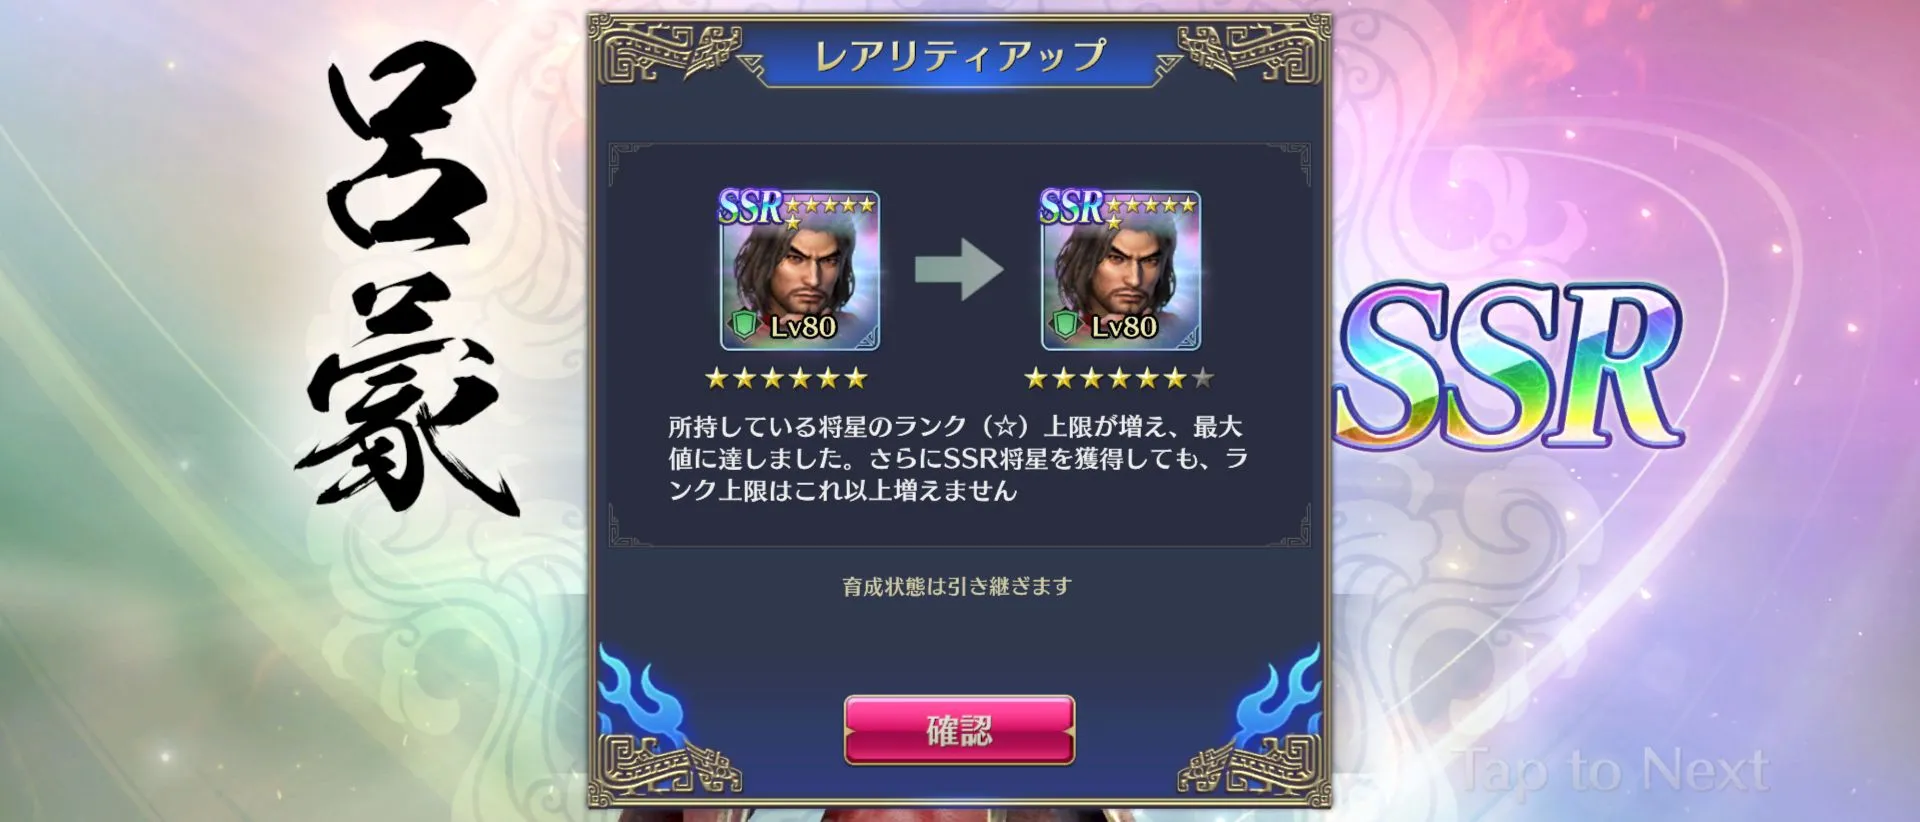The height and width of the screenshot is (822, 1920).
Task: Click the Lv80 label on left portrait
Action: (803, 327)
